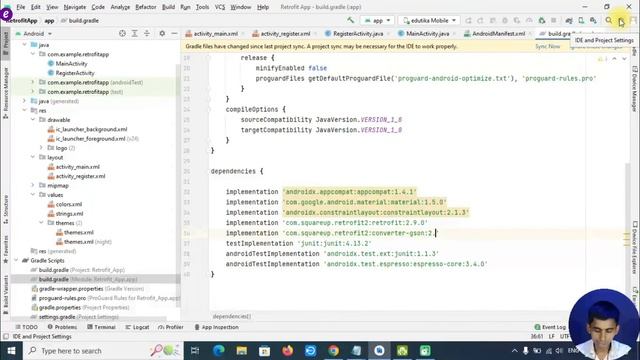The width and height of the screenshot is (640, 360).
Task: Open the Build menu
Action: pos(168,7)
